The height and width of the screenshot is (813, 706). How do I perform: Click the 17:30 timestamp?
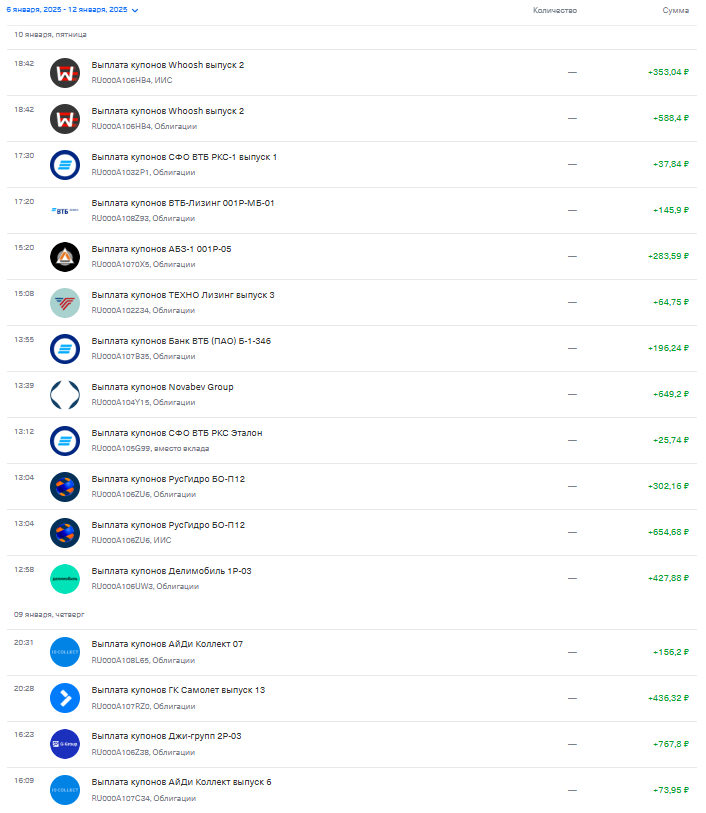pos(24,156)
